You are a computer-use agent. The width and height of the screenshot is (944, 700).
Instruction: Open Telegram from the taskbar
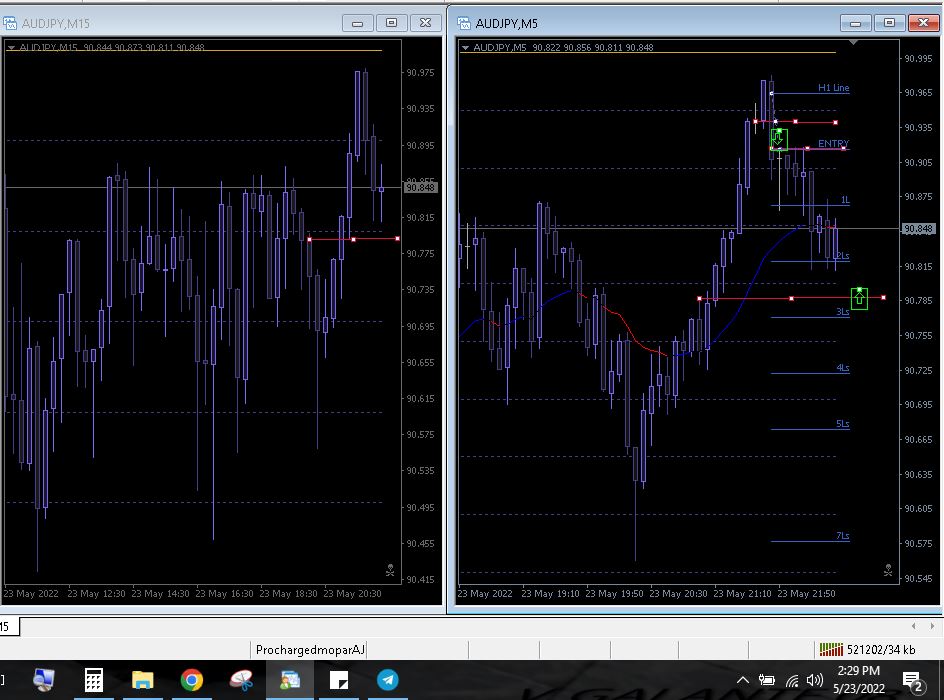tap(388, 680)
